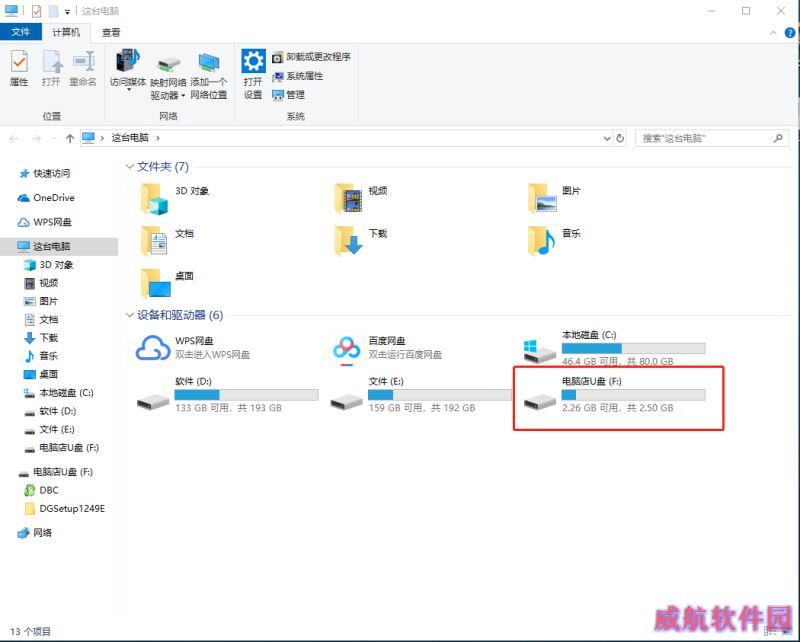Click the D: drive usage bar
Viewport: 800px width, 642px height.
click(246, 395)
